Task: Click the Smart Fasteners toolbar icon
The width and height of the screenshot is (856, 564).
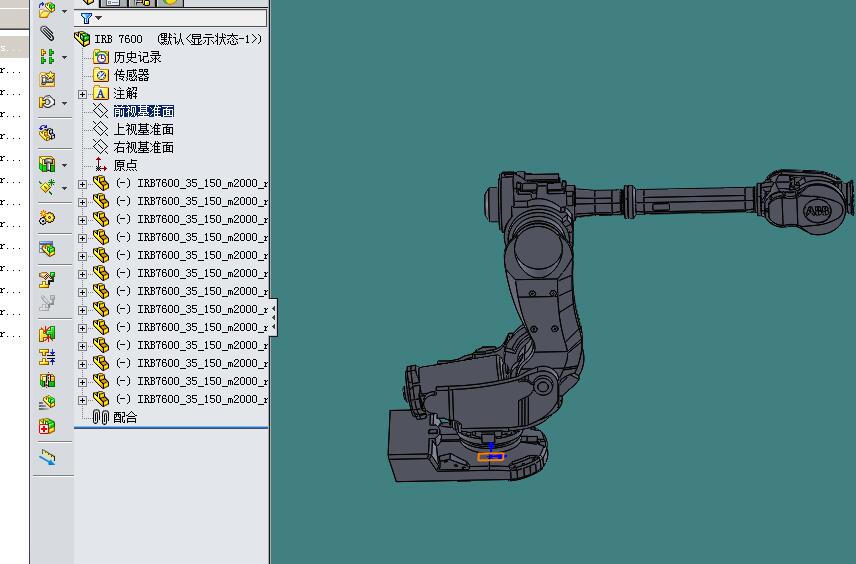Action: (47, 80)
